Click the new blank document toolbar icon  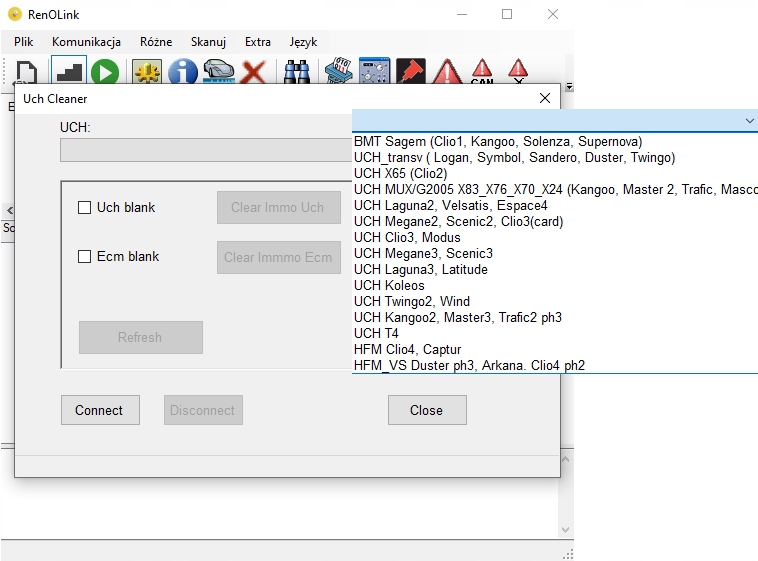coord(26,72)
